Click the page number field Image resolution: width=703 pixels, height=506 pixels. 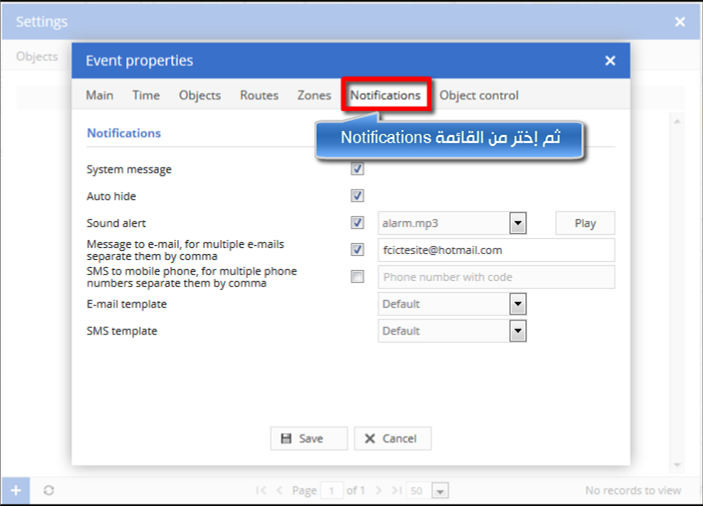(x=332, y=491)
